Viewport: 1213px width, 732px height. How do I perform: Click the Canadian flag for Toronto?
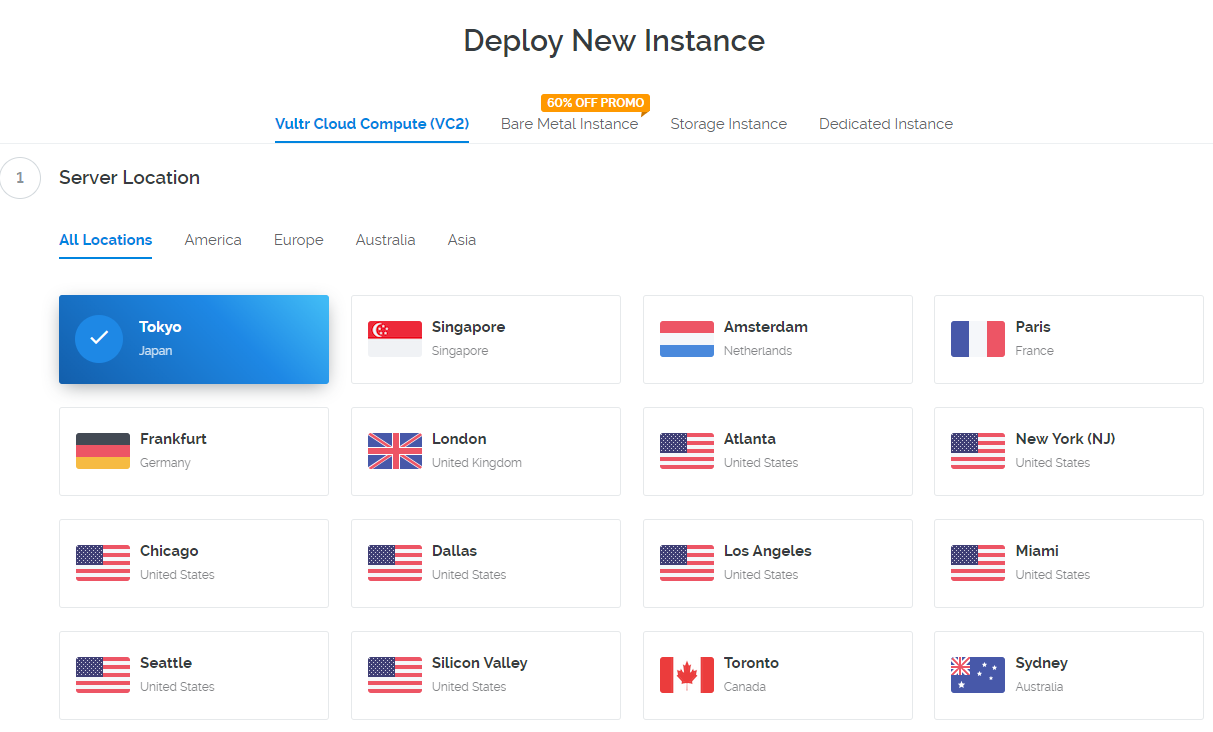pos(686,675)
